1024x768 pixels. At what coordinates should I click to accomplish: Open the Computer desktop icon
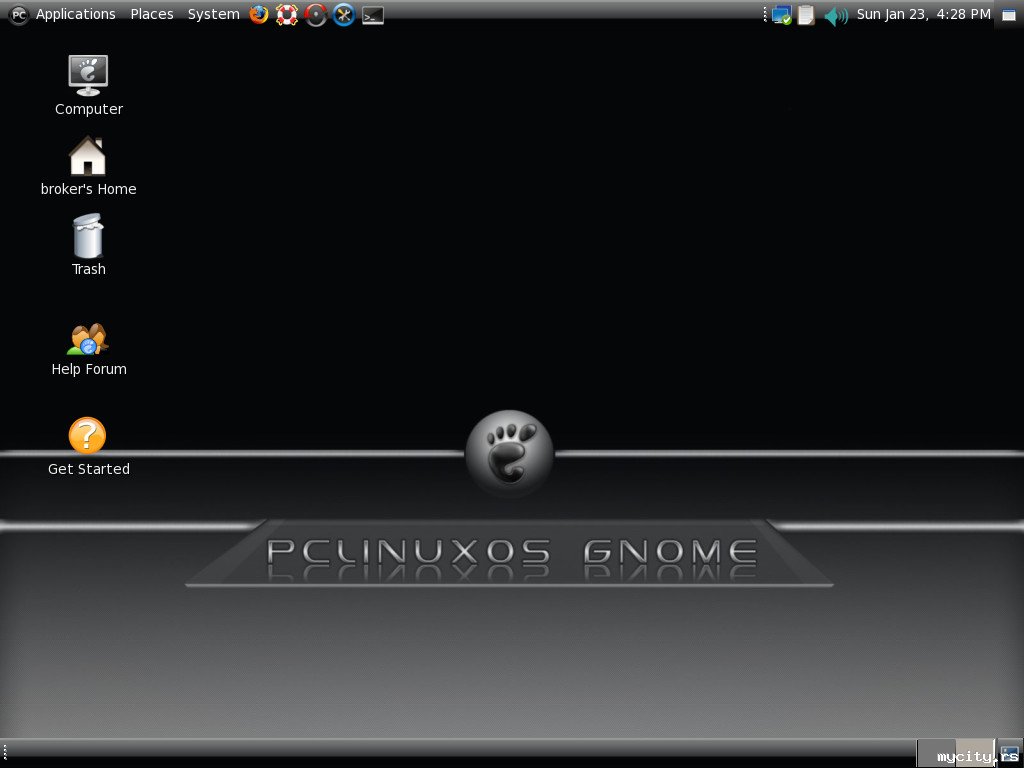tap(88, 86)
